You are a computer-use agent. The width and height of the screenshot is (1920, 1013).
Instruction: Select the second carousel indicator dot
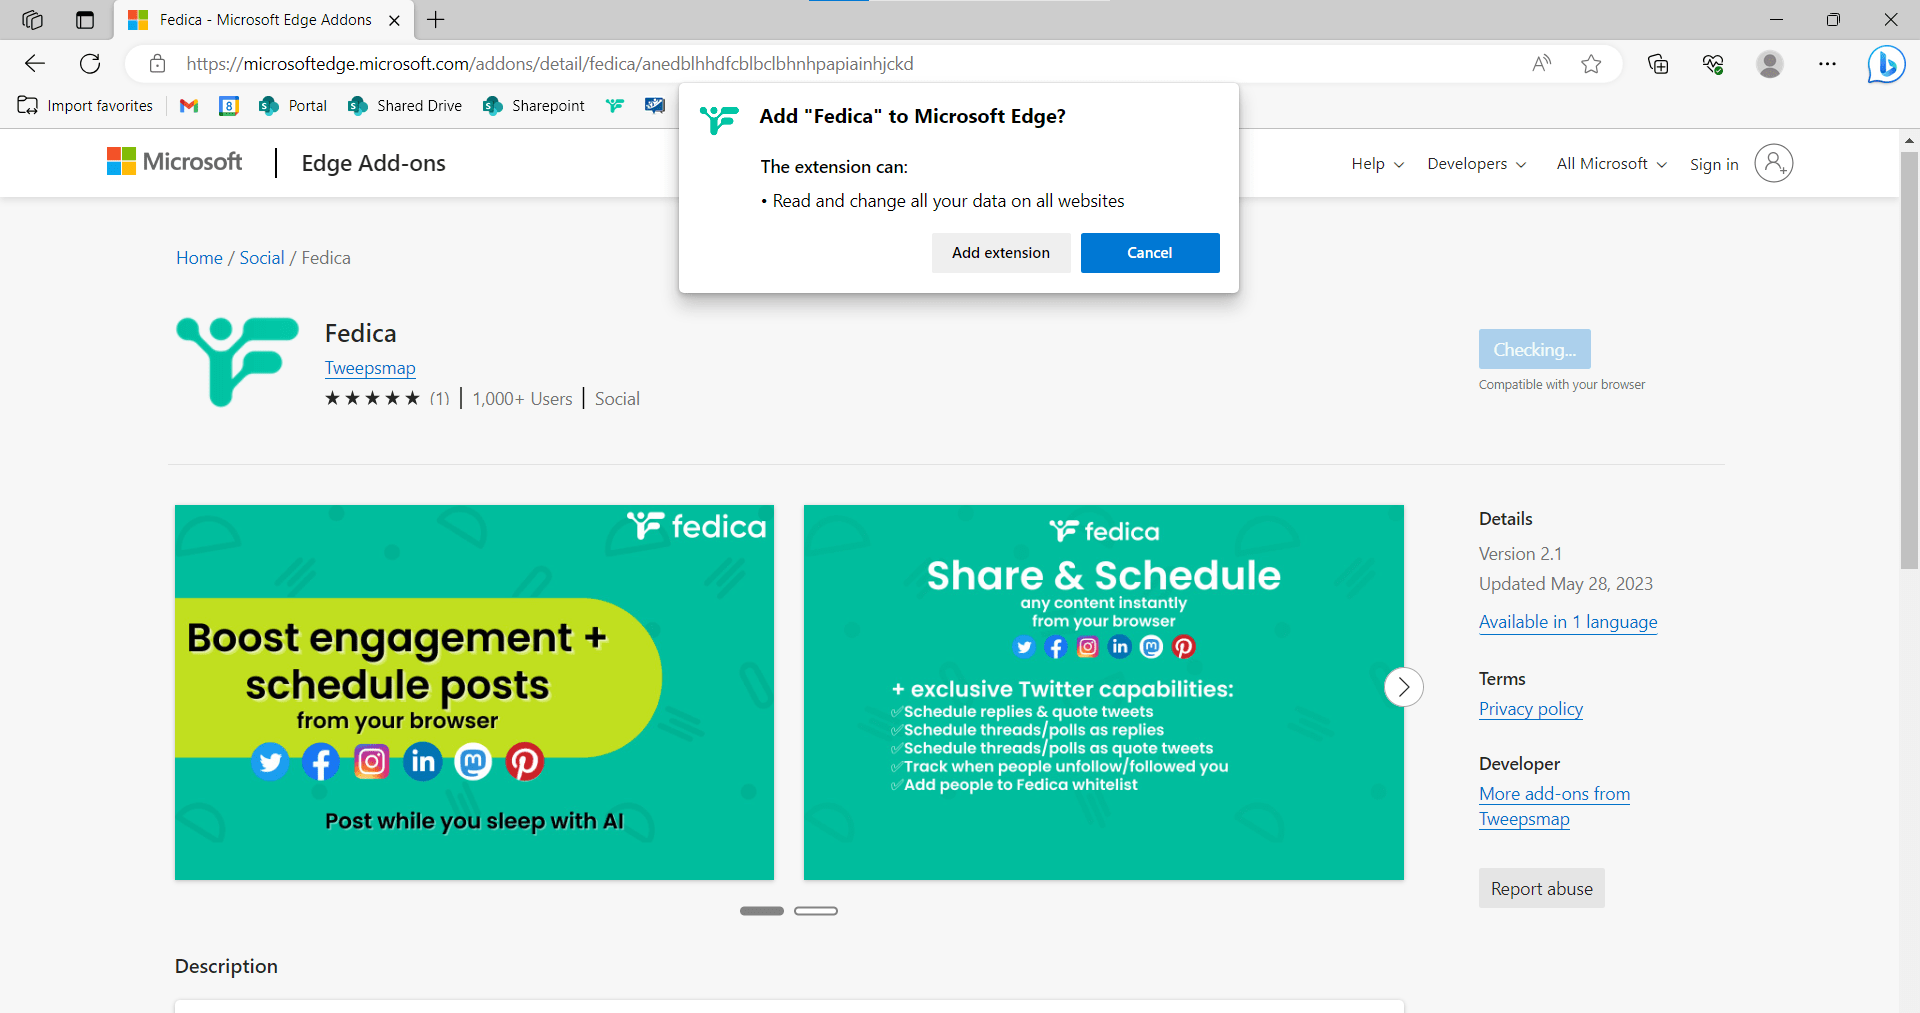(816, 910)
